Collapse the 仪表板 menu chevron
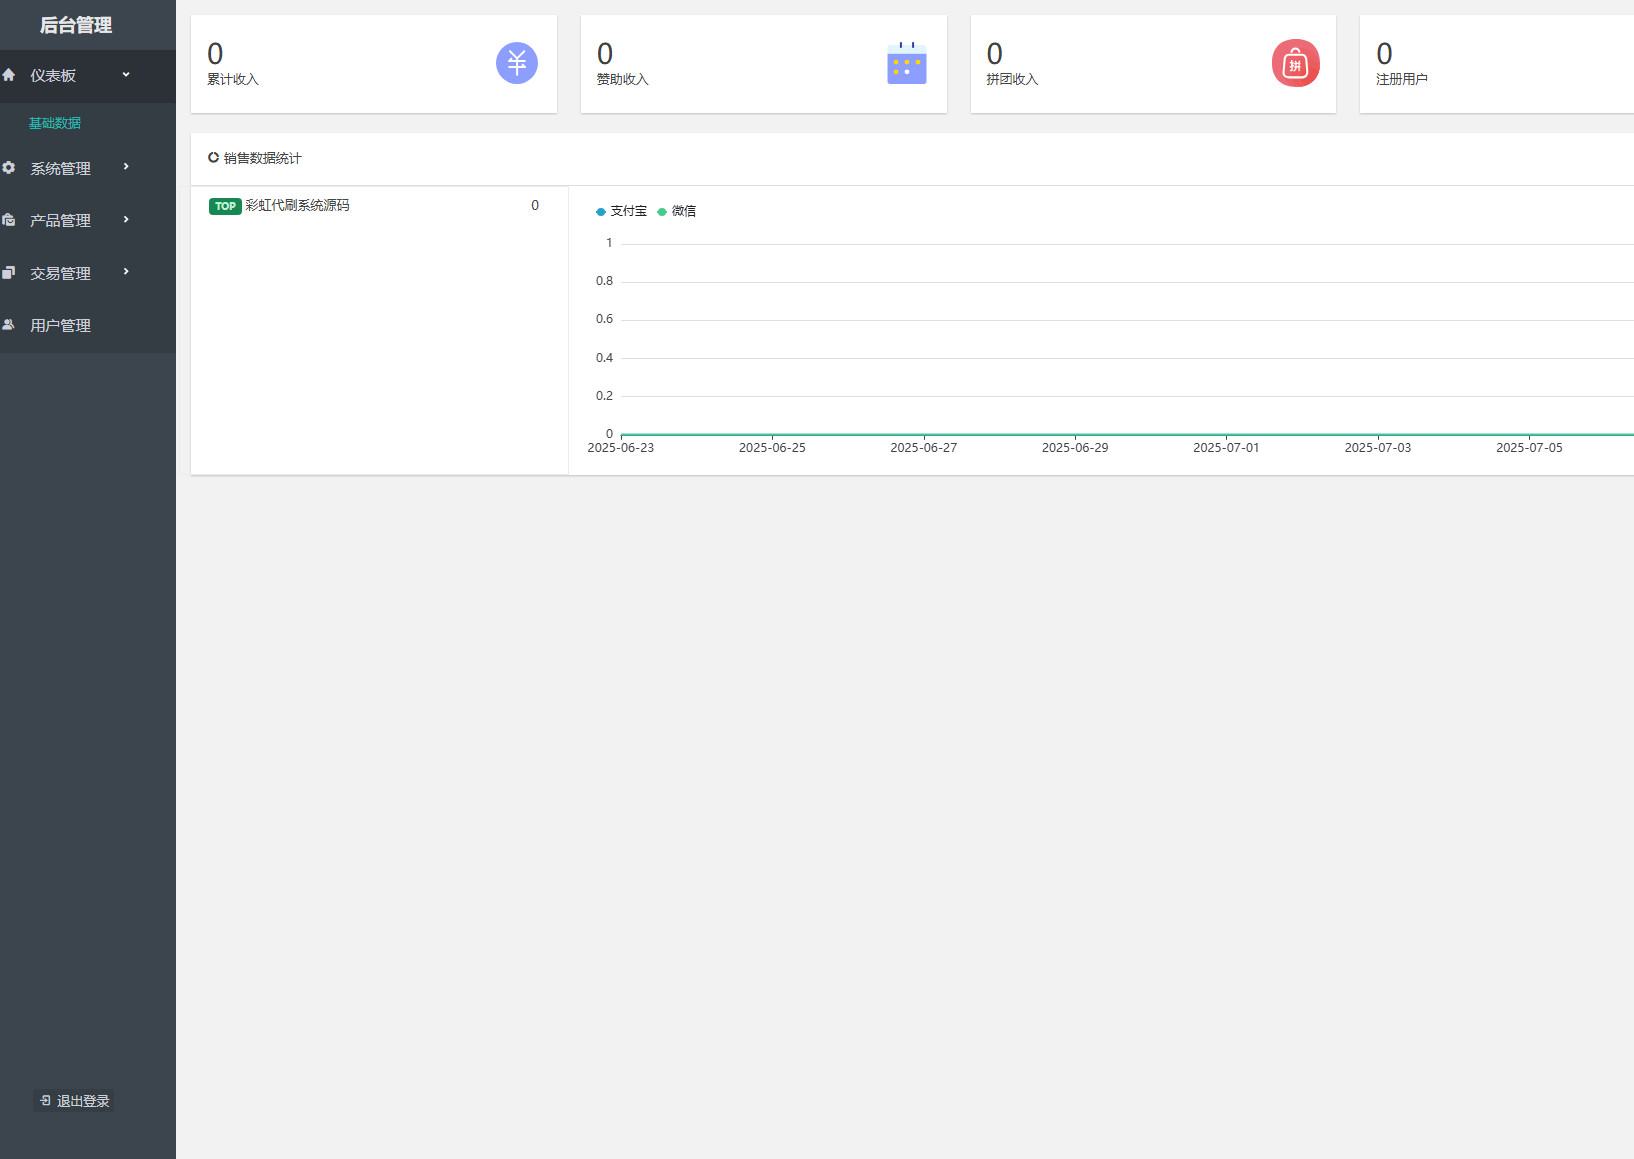Image resolution: width=1634 pixels, height=1159 pixels. click(x=126, y=75)
